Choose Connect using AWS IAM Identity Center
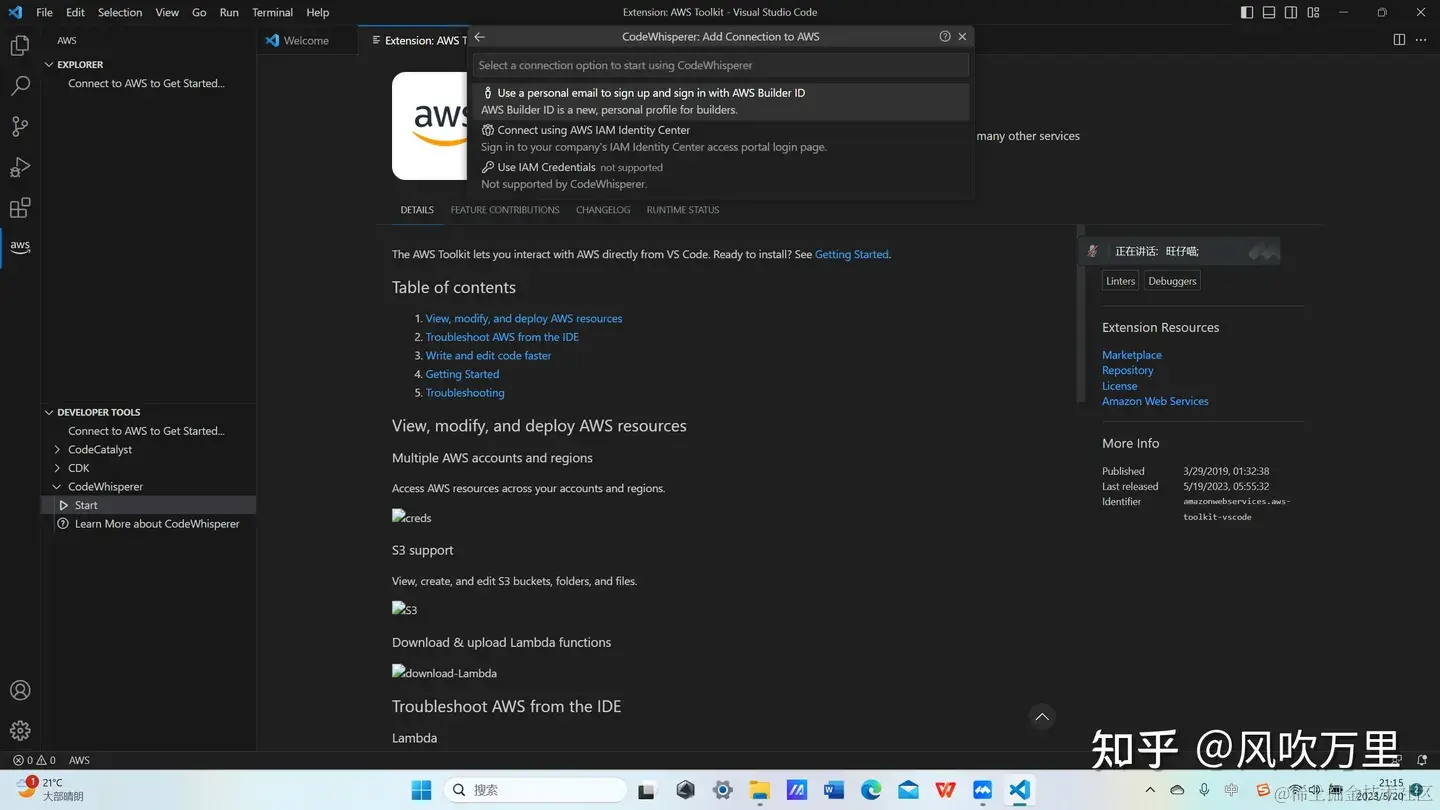The height and width of the screenshot is (810, 1440). (x=720, y=138)
